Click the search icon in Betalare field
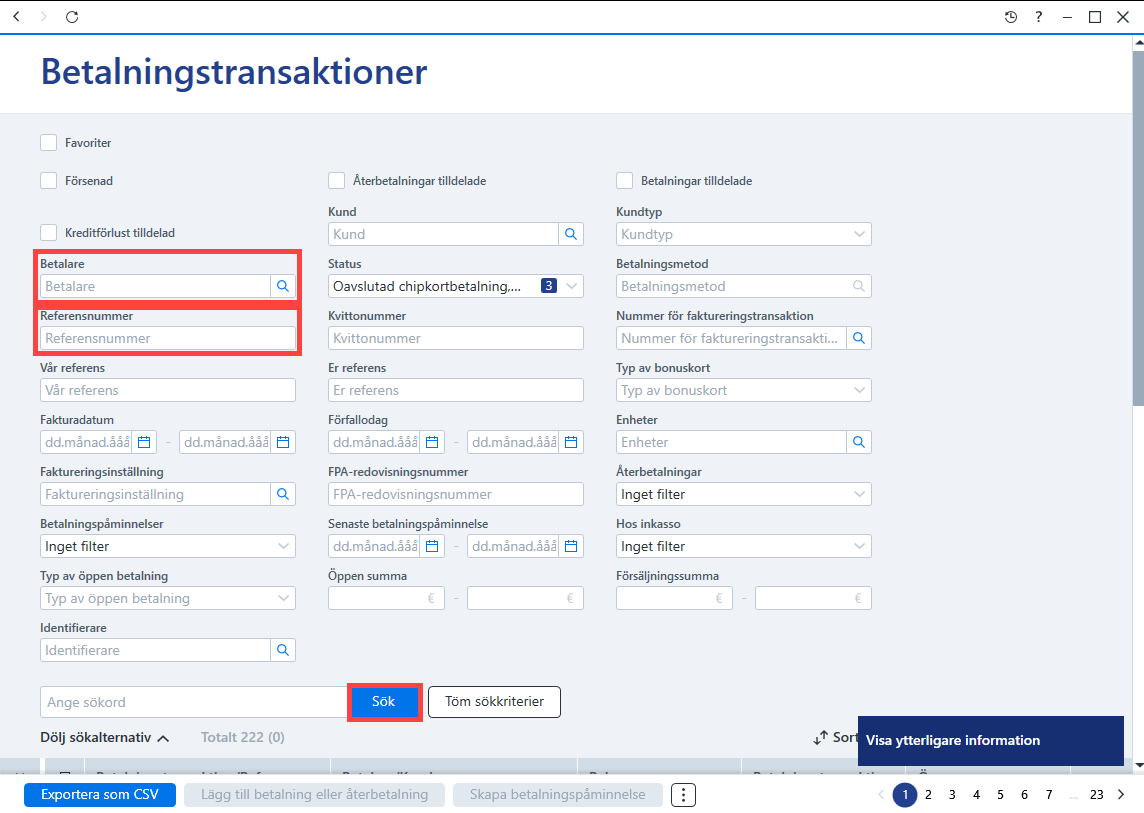Image resolution: width=1144 pixels, height=813 pixels. point(283,286)
